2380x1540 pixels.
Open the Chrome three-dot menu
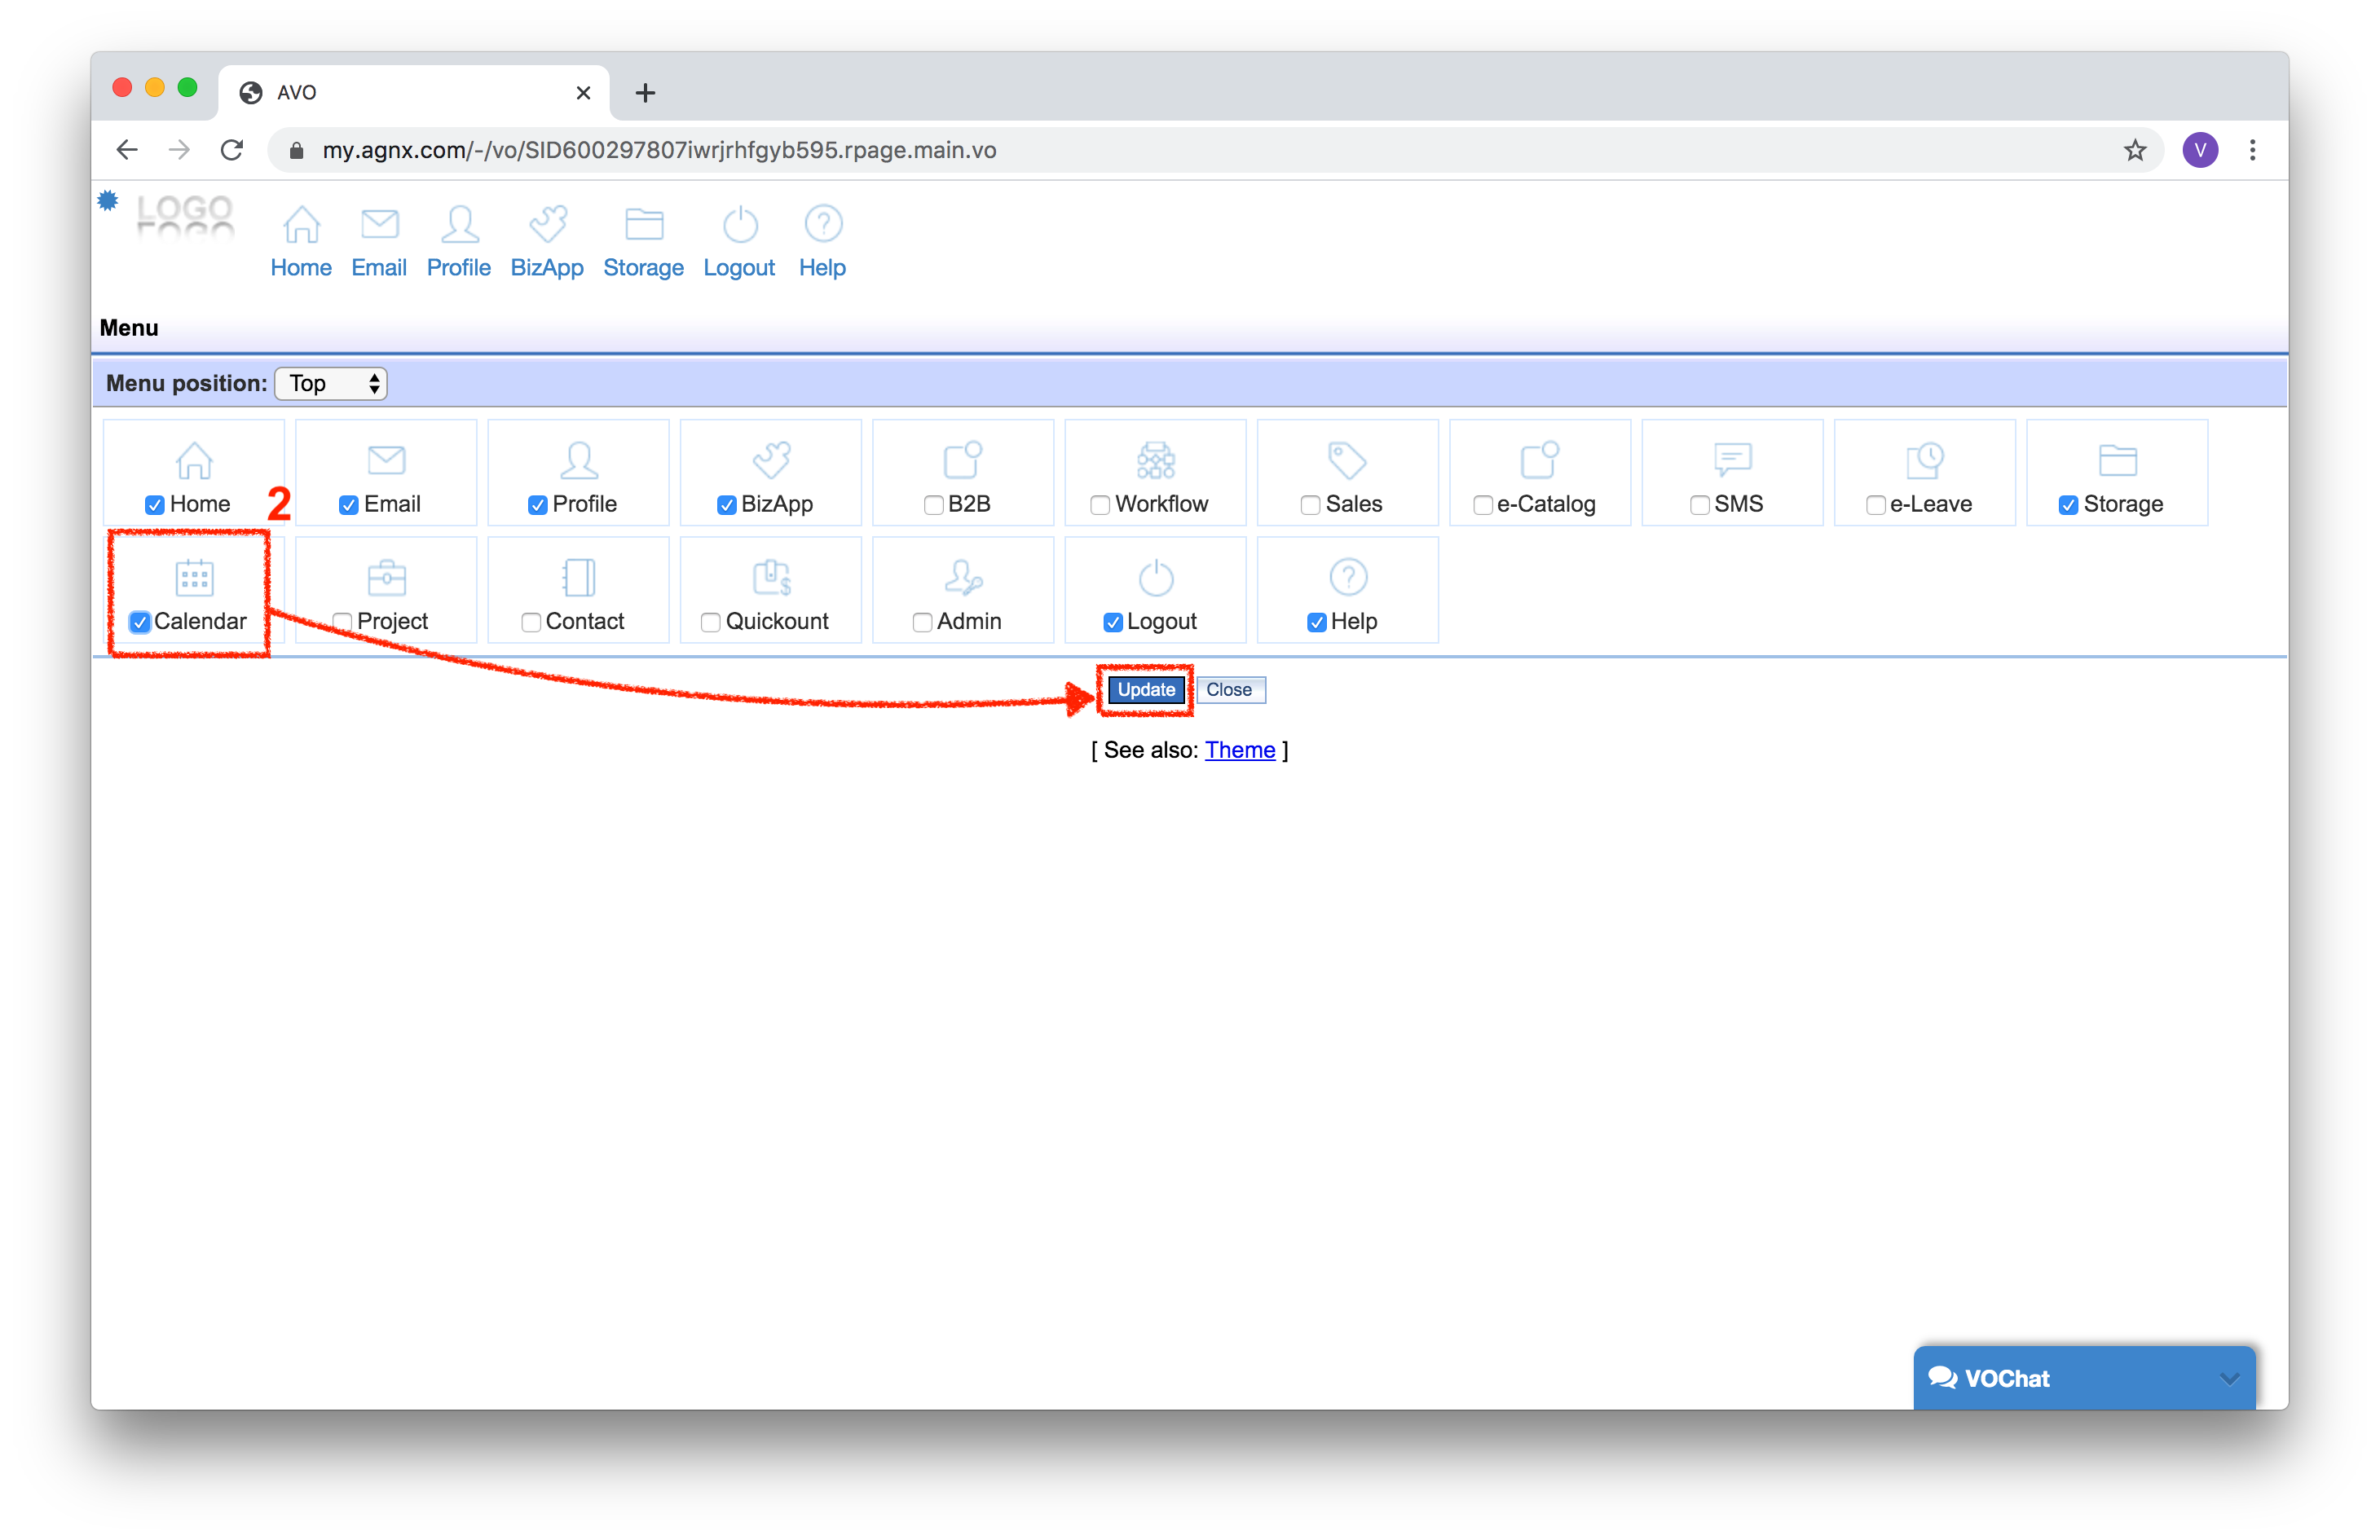pos(2252,150)
